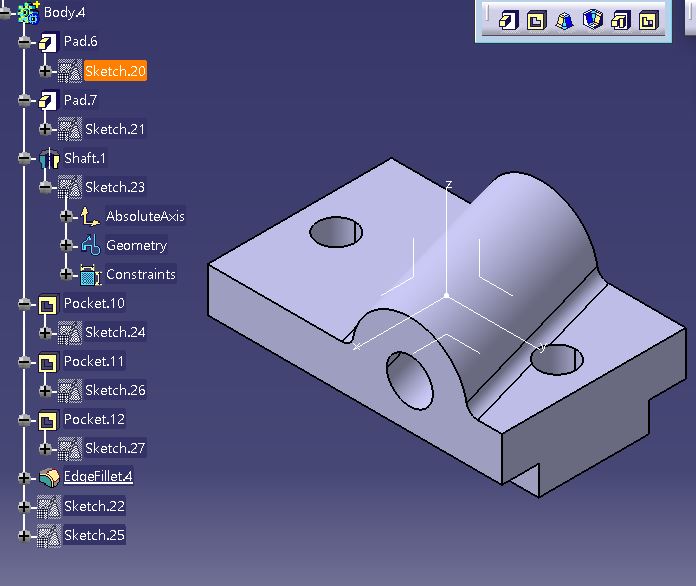The height and width of the screenshot is (586, 696).
Task: Click the blue bell-shaped toolbar icon
Action: (564, 20)
